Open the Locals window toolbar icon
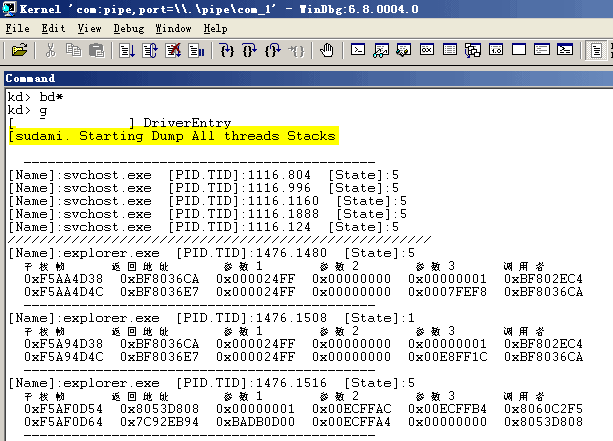The width and height of the screenshot is (613, 441). (x=403, y=50)
